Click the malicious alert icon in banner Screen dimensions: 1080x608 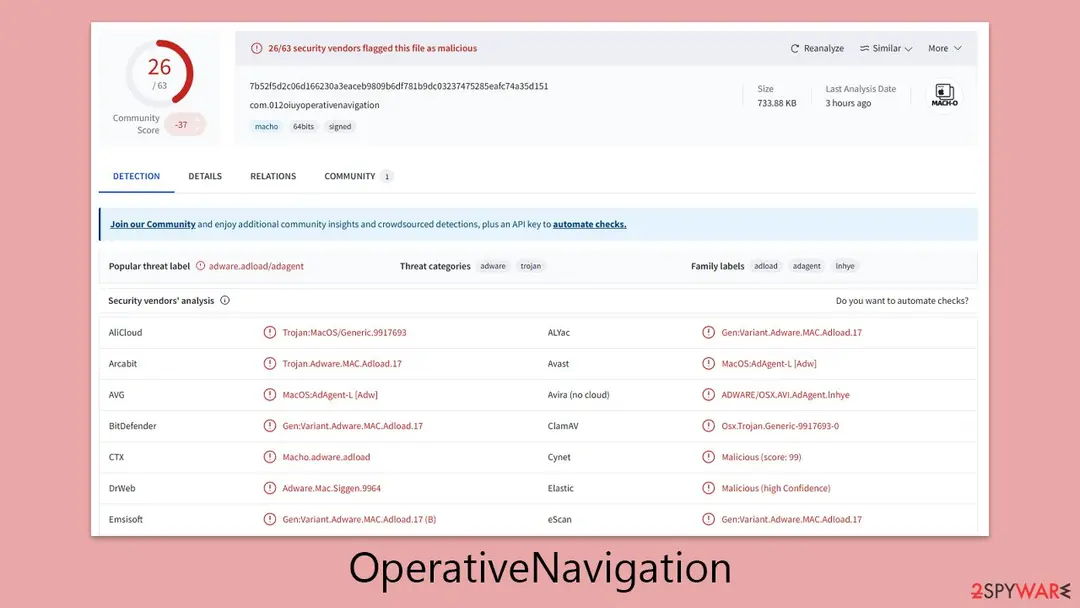256,48
